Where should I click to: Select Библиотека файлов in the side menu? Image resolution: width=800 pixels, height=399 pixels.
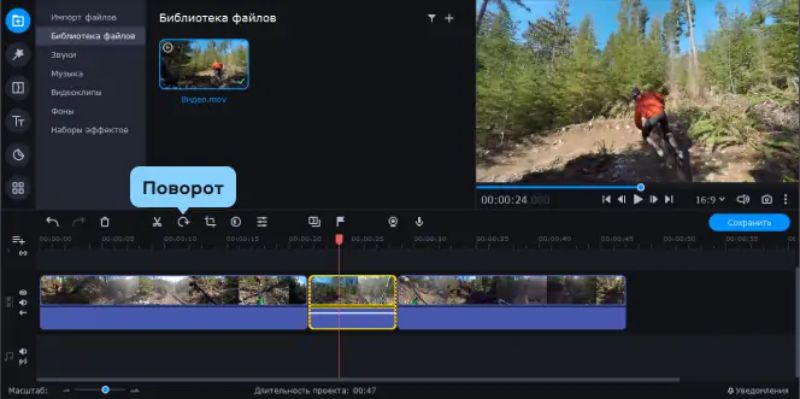[x=93, y=36]
